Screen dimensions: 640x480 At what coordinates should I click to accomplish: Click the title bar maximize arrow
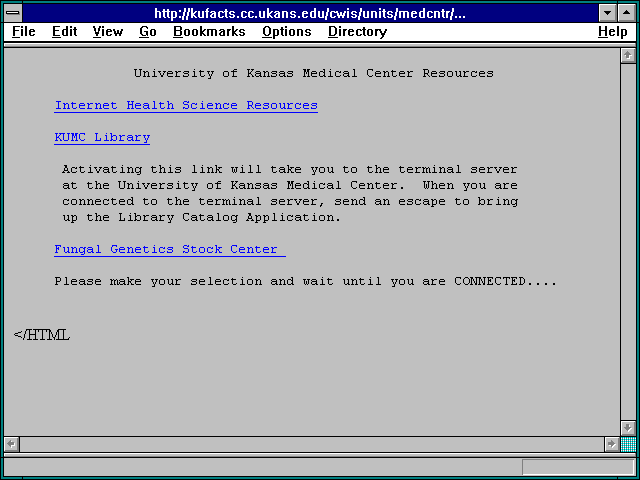click(627, 13)
